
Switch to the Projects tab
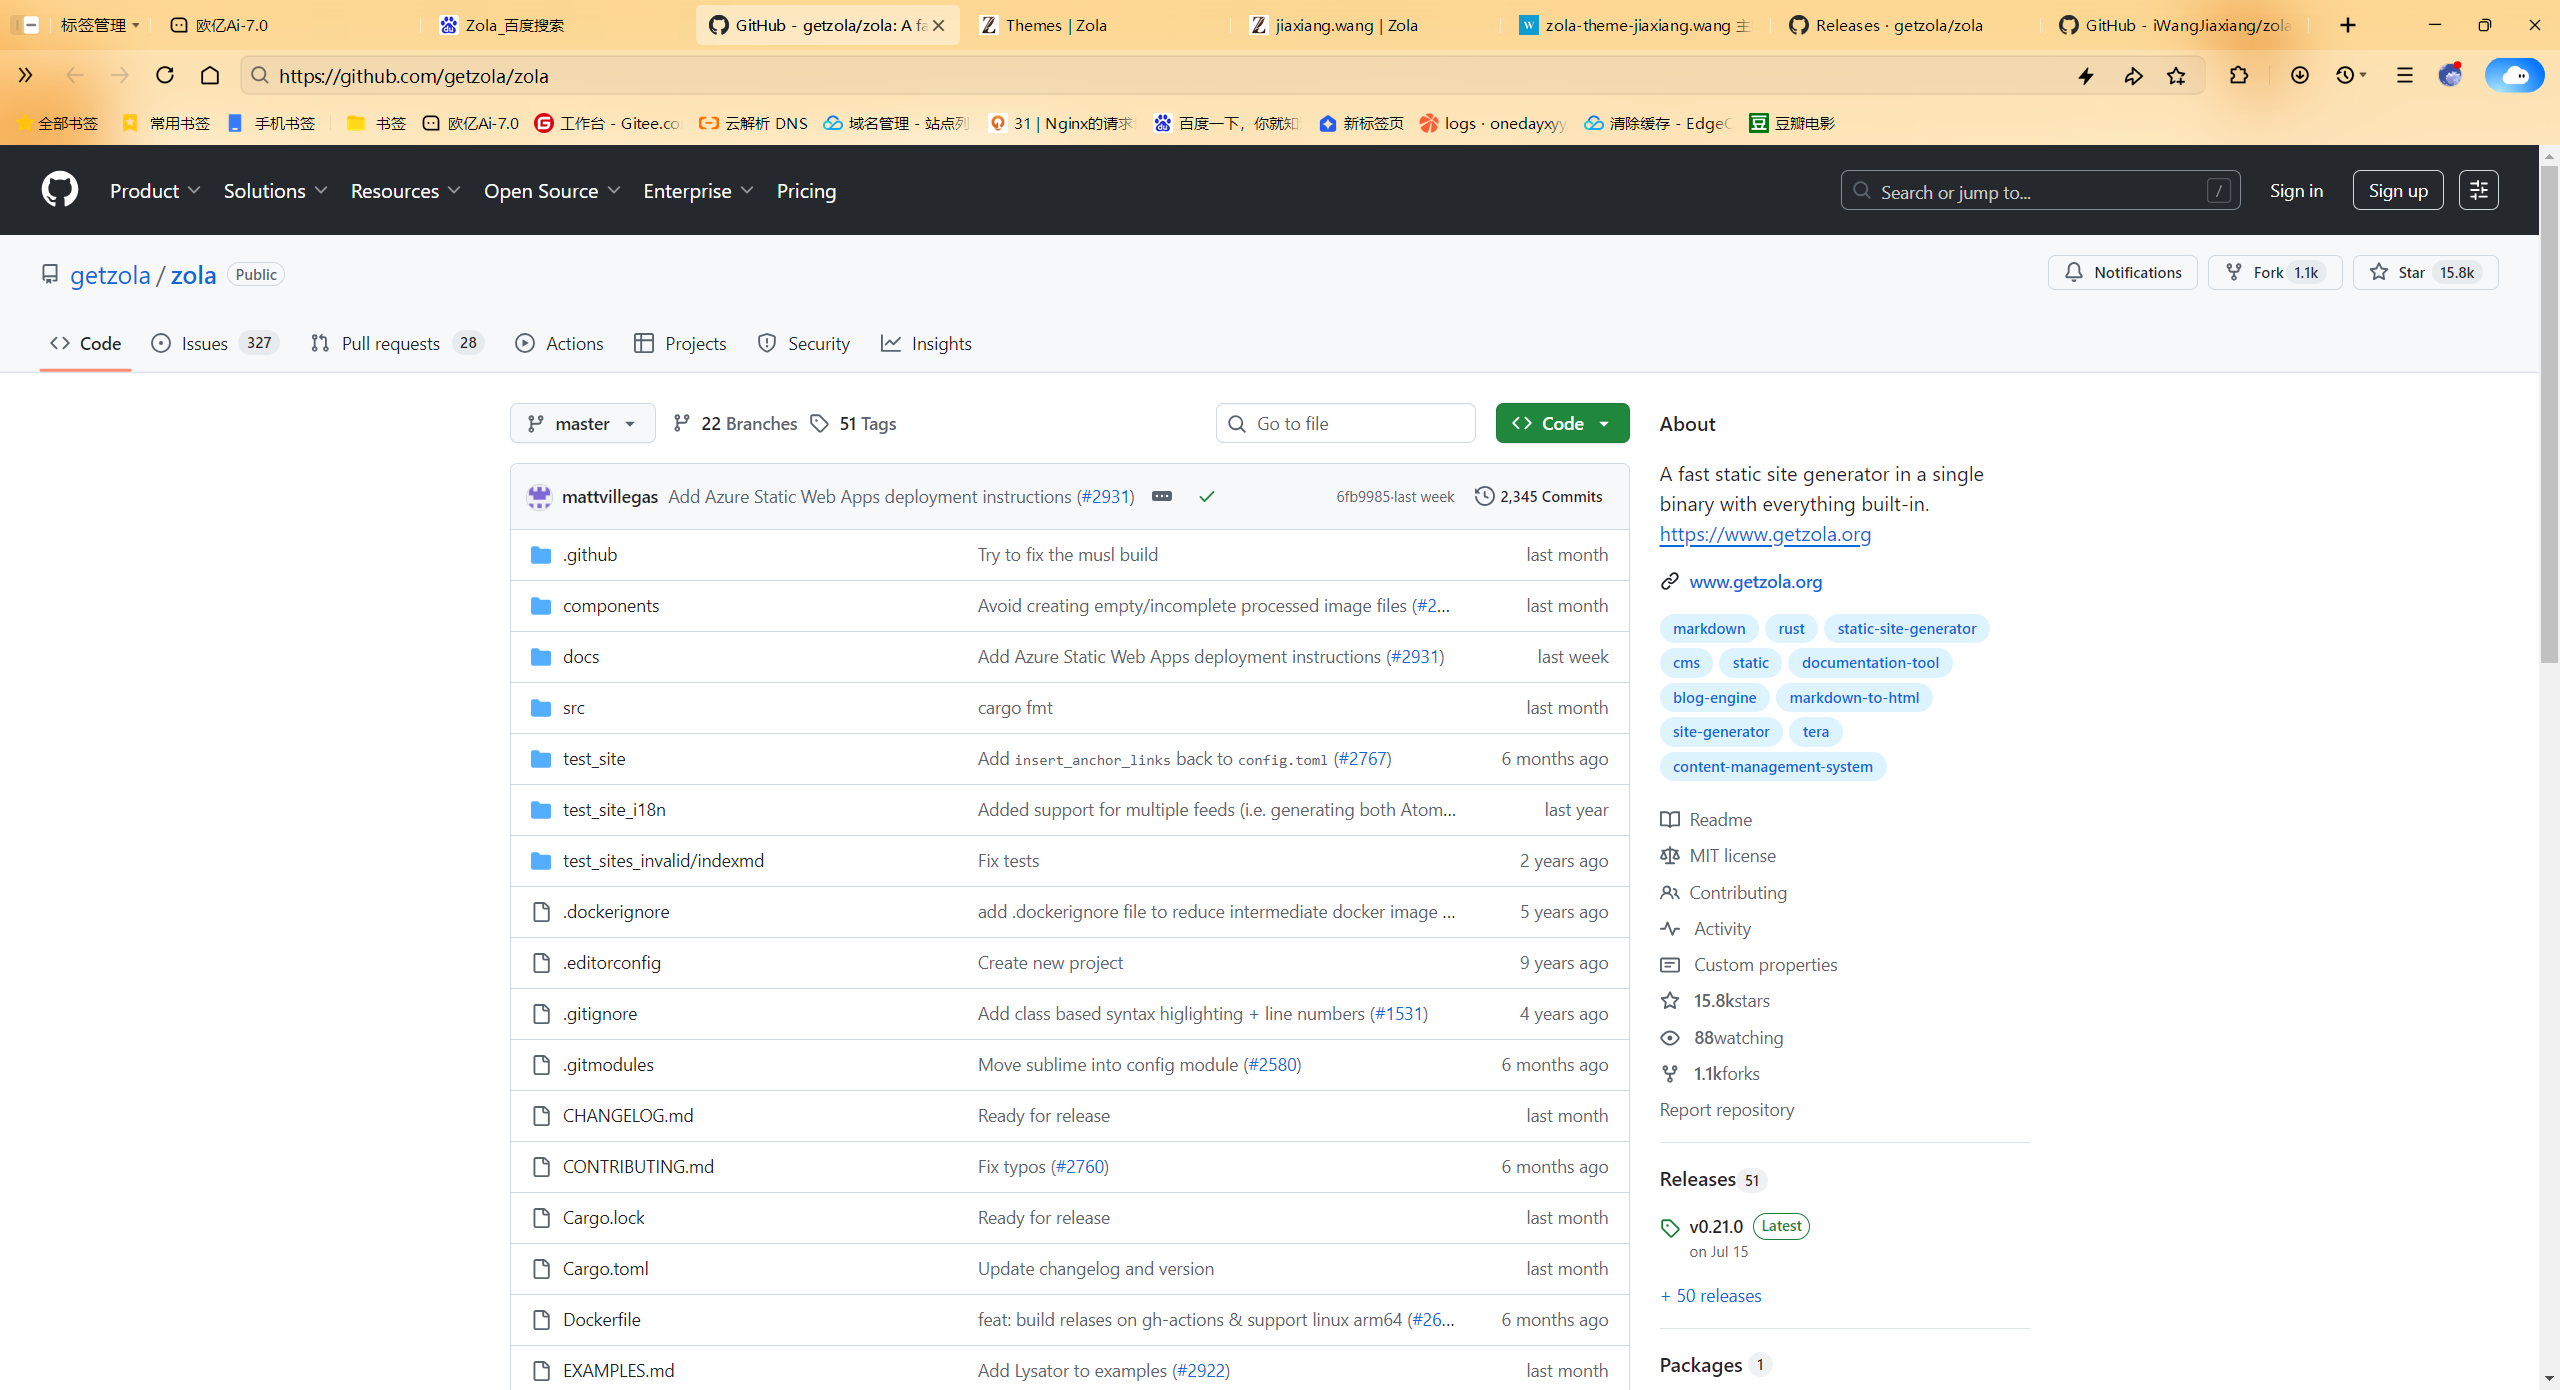click(680, 344)
